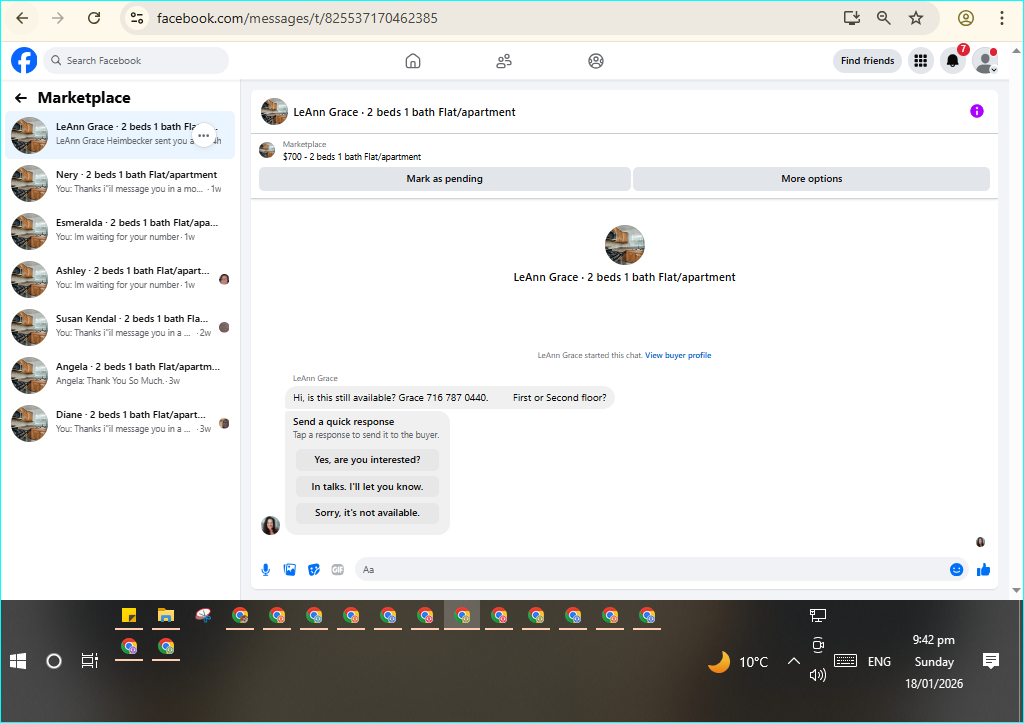1024x723 pixels.
Task: Send quick reply 'Yes, are you interested?'
Action: 367,460
